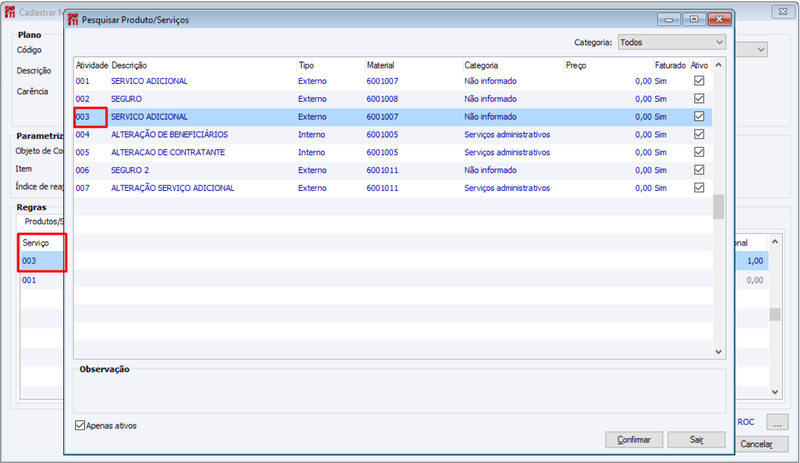Viewport: 800px width, 463px height.
Task: Click the Regras grid scrollbar thumb in background
Action: click(775, 314)
